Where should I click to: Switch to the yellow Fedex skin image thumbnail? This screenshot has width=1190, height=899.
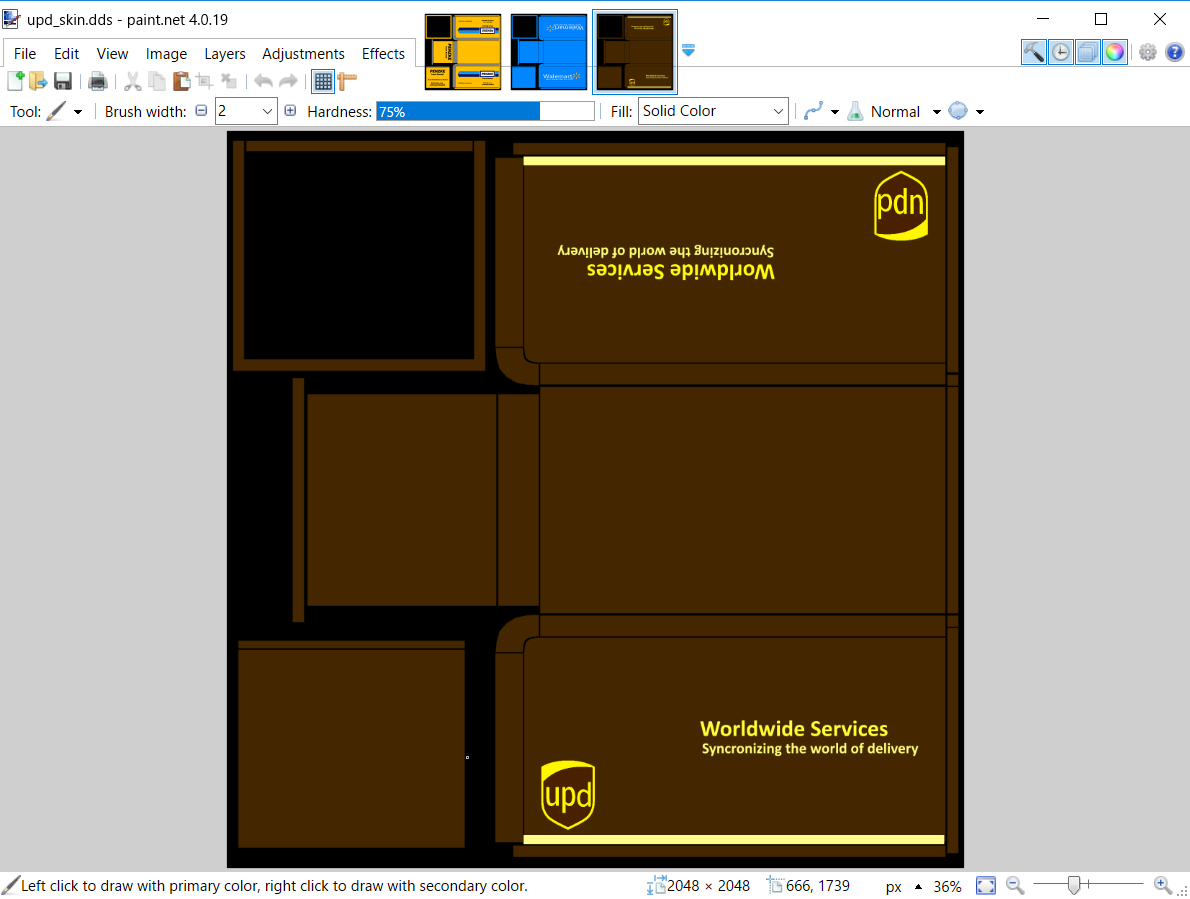click(463, 52)
